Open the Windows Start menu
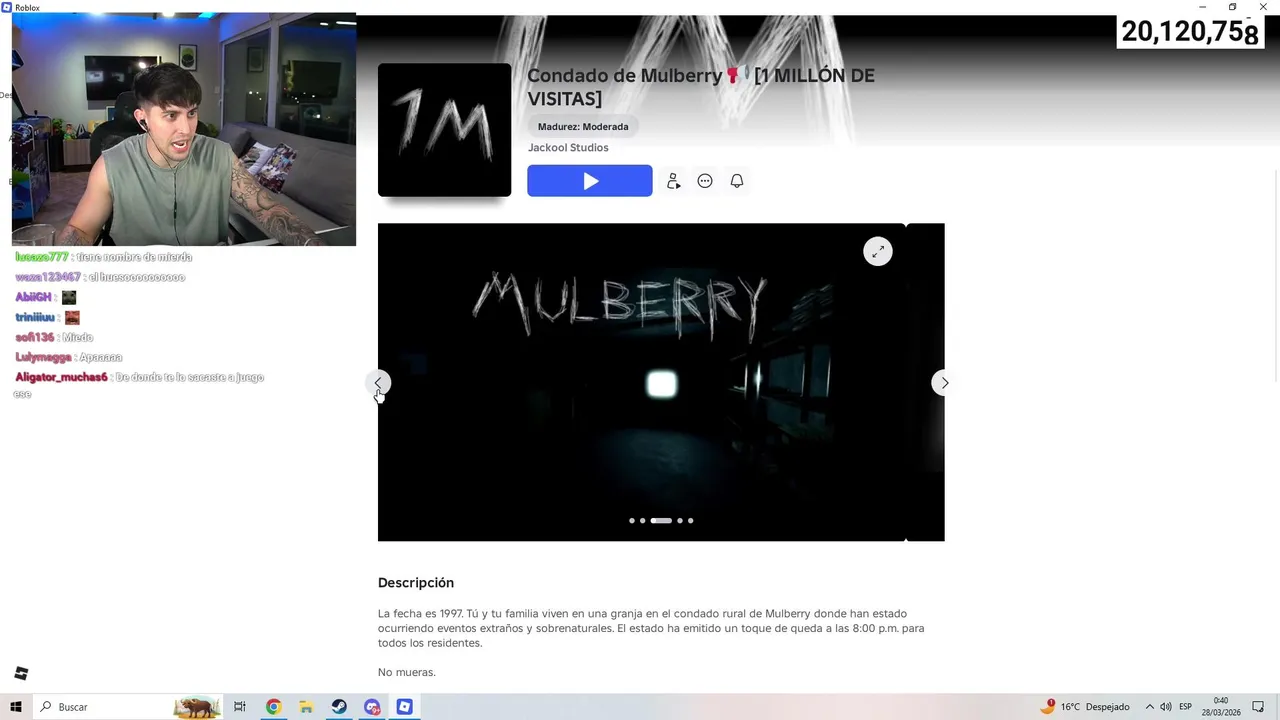This screenshot has width=1280, height=720. (16, 707)
